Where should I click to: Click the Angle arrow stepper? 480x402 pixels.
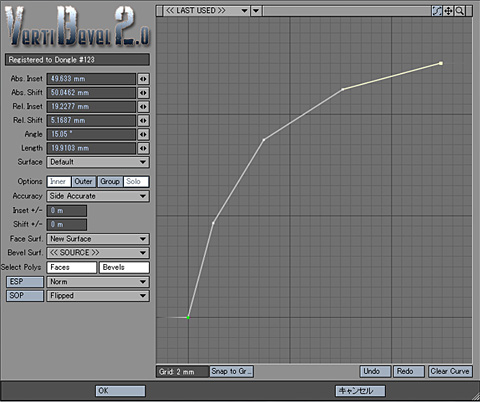click(x=143, y=134)
